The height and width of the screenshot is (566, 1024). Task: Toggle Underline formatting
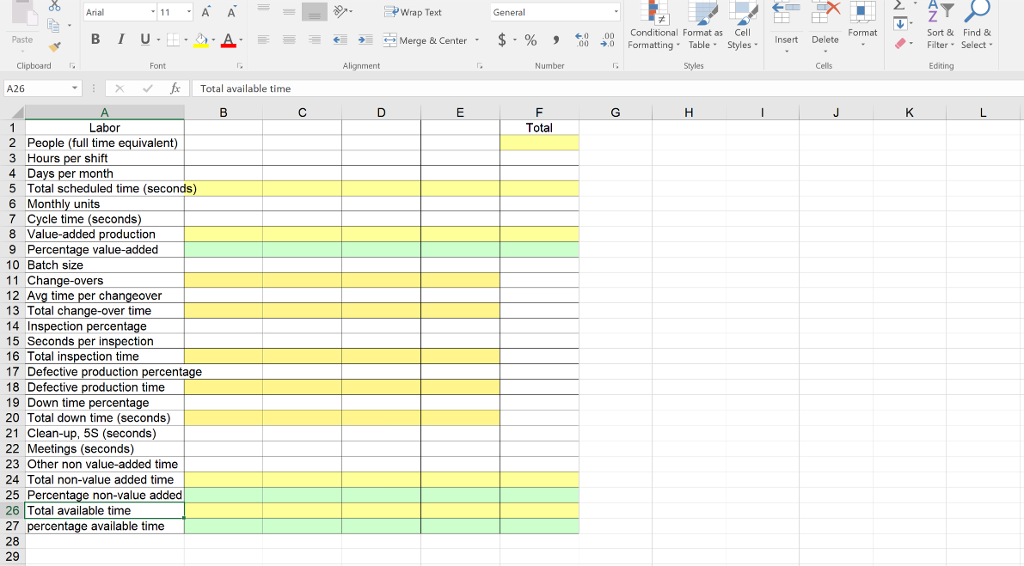pyautogui.click(x=145, y=40)
